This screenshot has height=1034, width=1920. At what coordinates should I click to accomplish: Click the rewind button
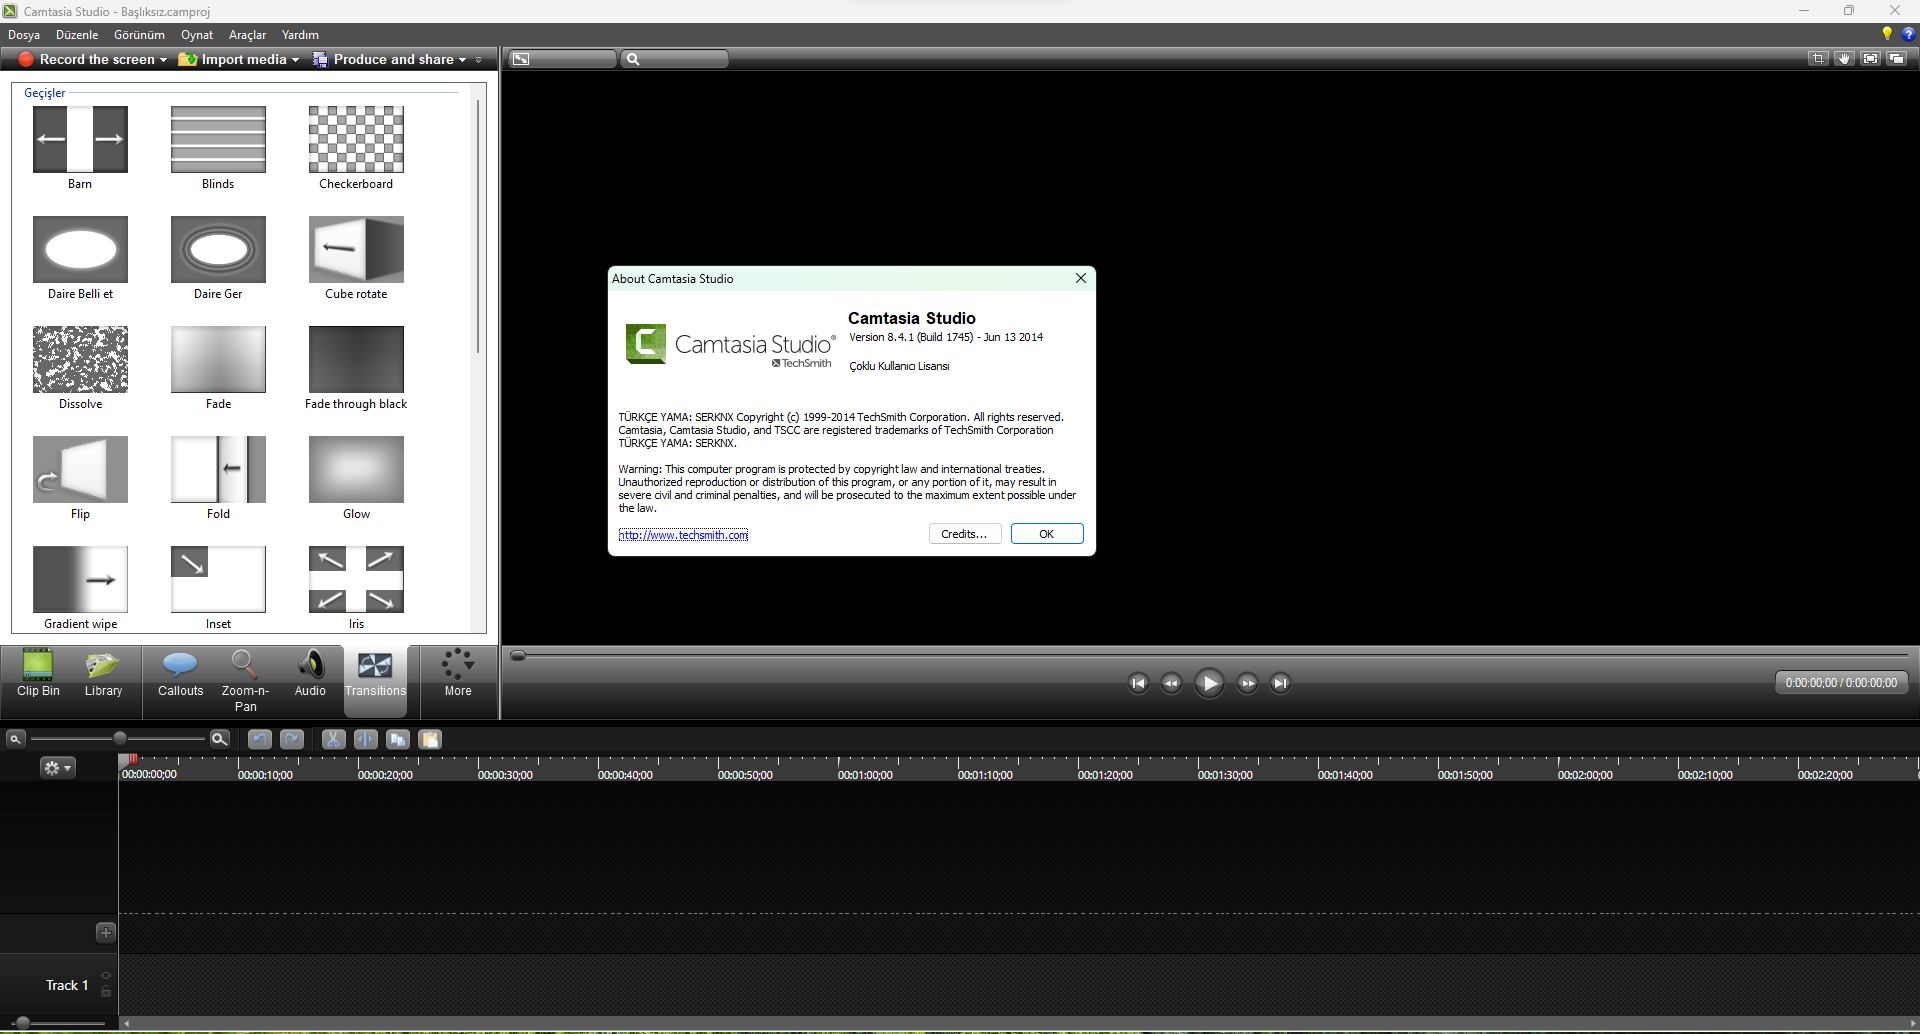pyautogui.click(x=1171, y=683)
